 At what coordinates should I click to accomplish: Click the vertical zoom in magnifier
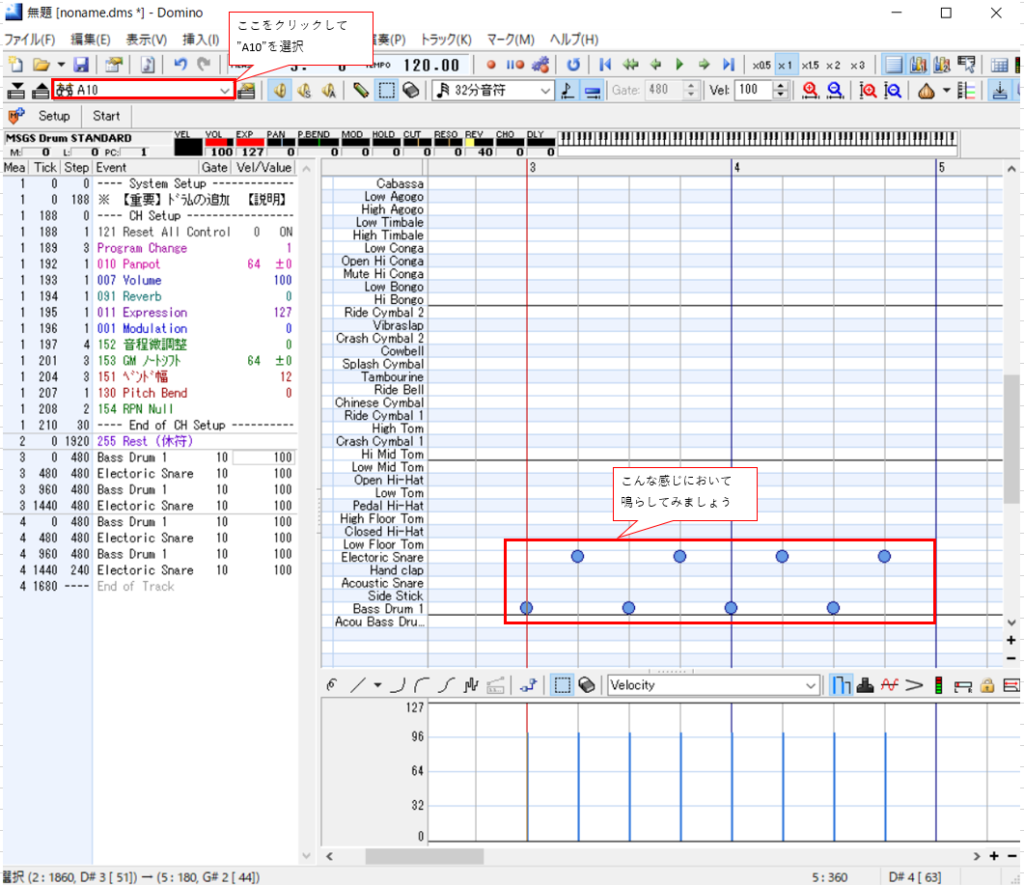868,90
